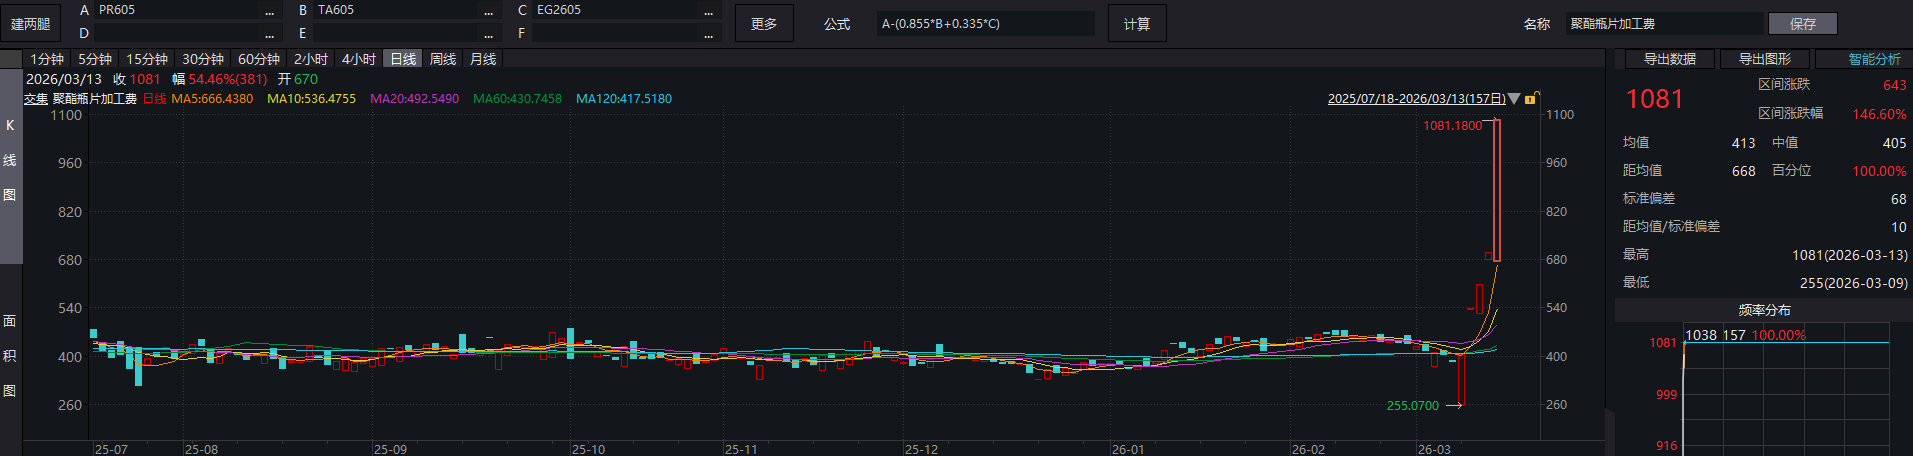Image resolution: width=1913 pixels, height=456 pixels.
Task: Open the 智能分析 panel
Action: click(x=1866, y=59)
